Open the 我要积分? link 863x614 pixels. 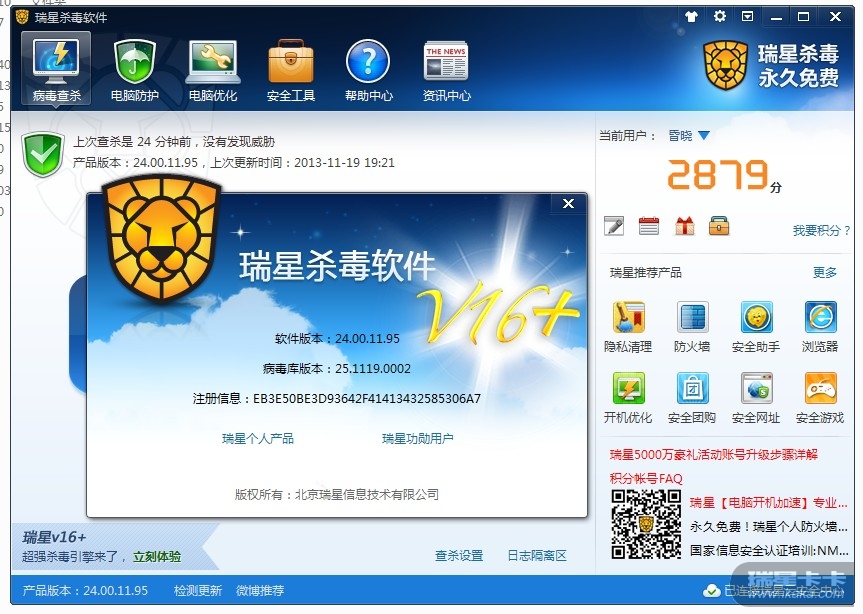[x=821, y=231]
